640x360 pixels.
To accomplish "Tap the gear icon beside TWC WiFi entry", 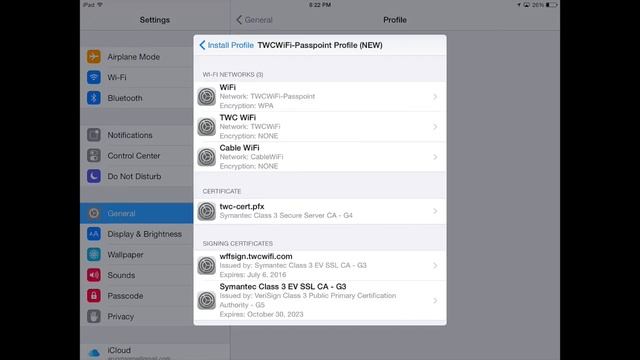I will tap(207, 127).
